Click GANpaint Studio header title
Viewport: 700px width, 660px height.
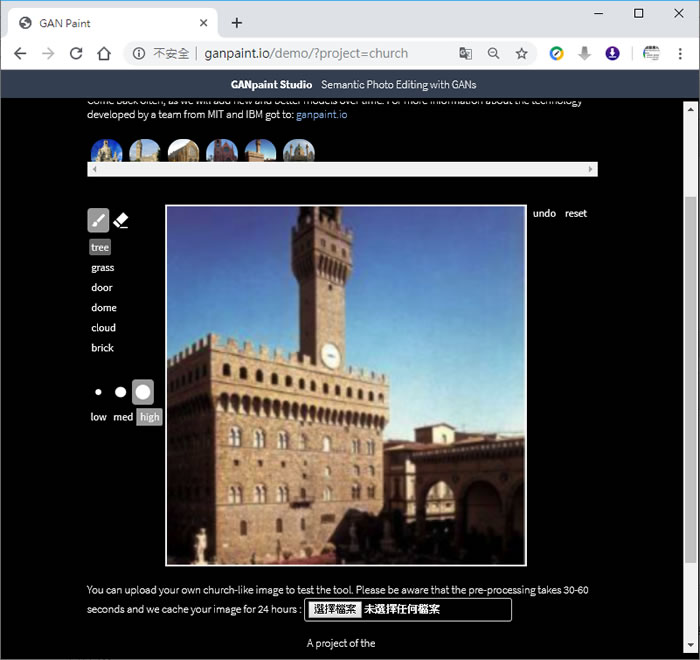[x=271, y=84]
